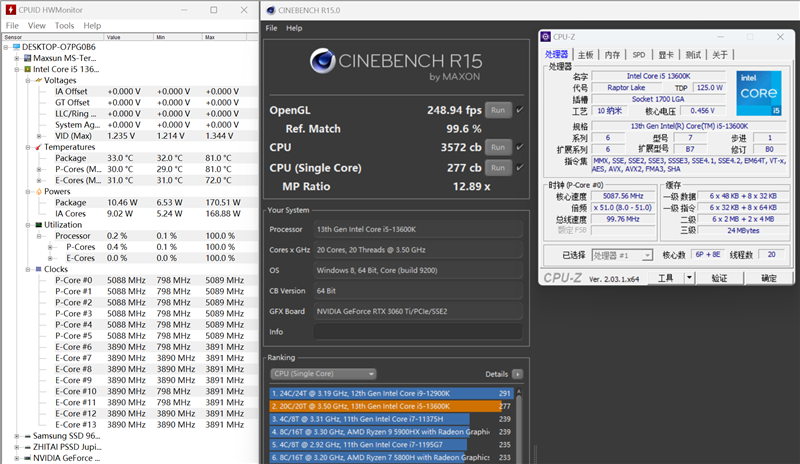800x464 pixels.
Task: Collapse the DESKTOP-O7PG0B6 root node
Action: point(6,47)
